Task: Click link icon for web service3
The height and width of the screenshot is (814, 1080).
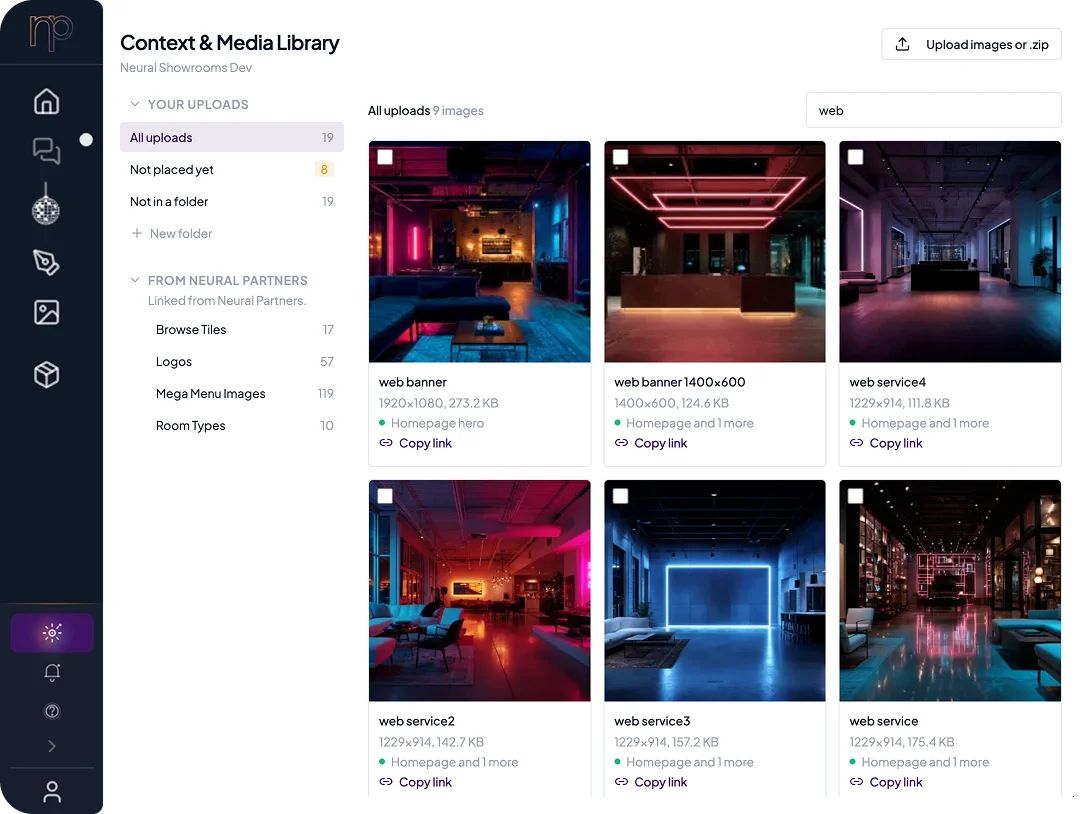Action: pyautogui.click(x=621, y=782)
